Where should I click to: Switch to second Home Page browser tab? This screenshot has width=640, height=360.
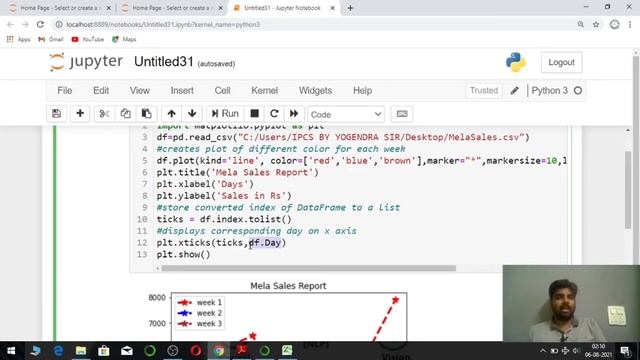(171, 8)
